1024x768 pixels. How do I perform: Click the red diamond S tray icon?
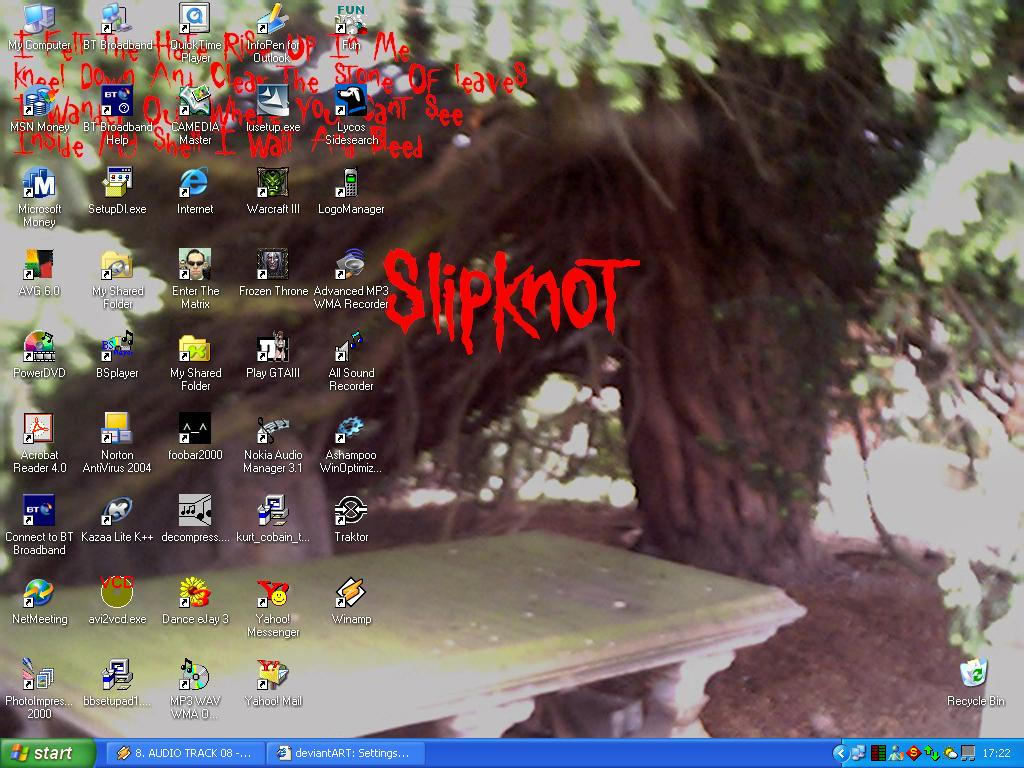914,754
